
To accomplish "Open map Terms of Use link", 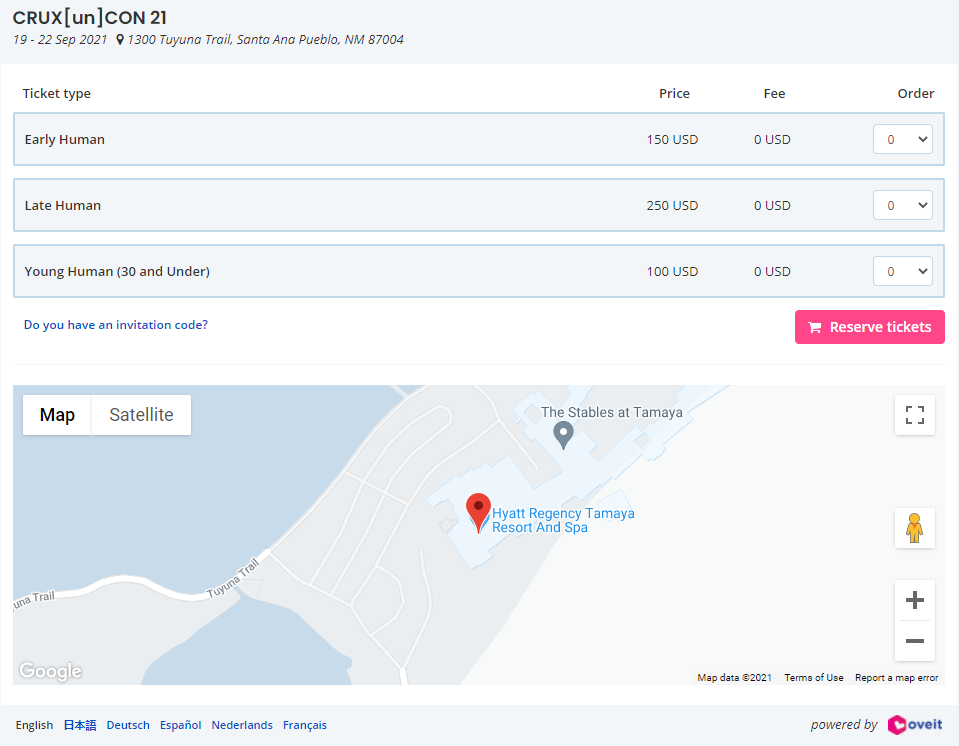I will [813, 678].
